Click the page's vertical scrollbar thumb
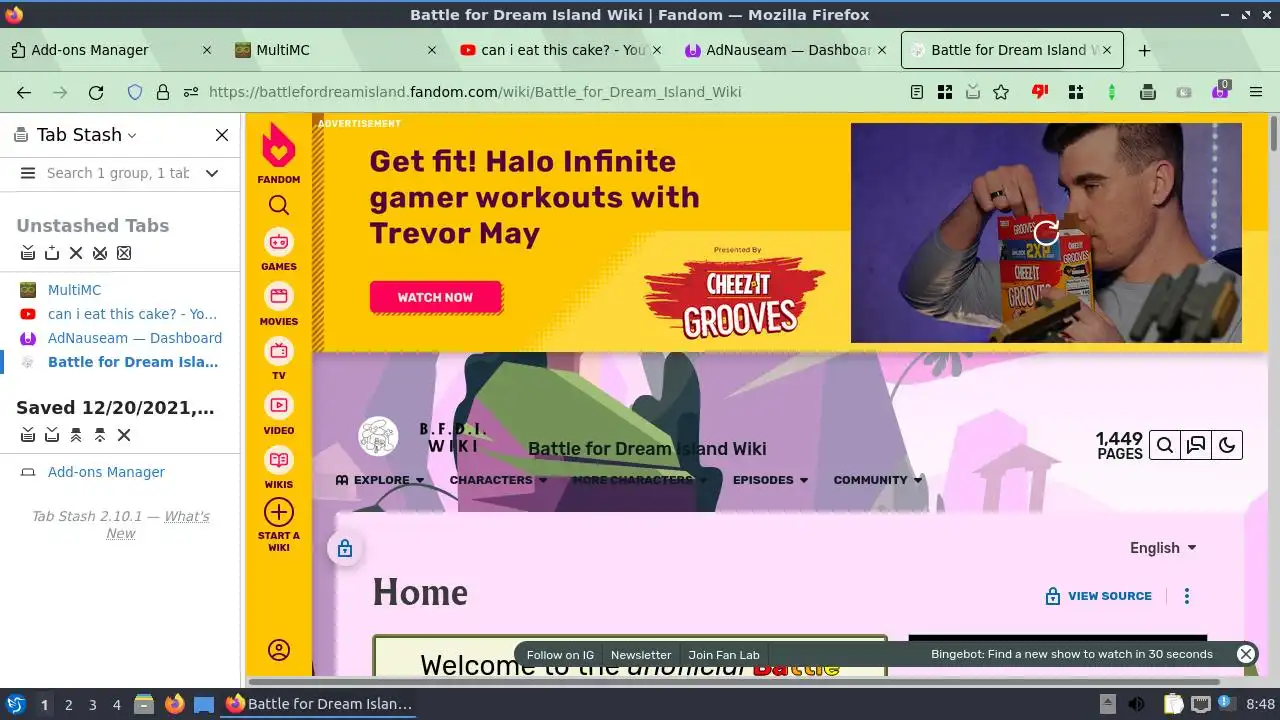This screenshot has height=720, width=1280. pyautogui.click(x=1274, y=133)
